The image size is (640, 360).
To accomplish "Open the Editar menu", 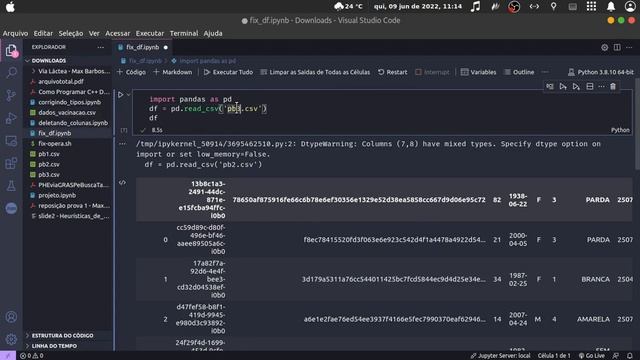I will coord(43,33).
